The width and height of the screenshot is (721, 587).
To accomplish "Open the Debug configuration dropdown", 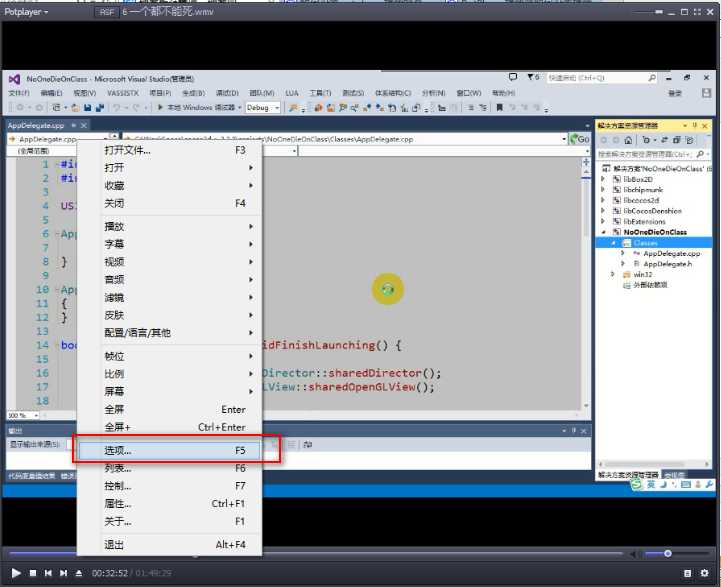I will [x=263, y=108].
